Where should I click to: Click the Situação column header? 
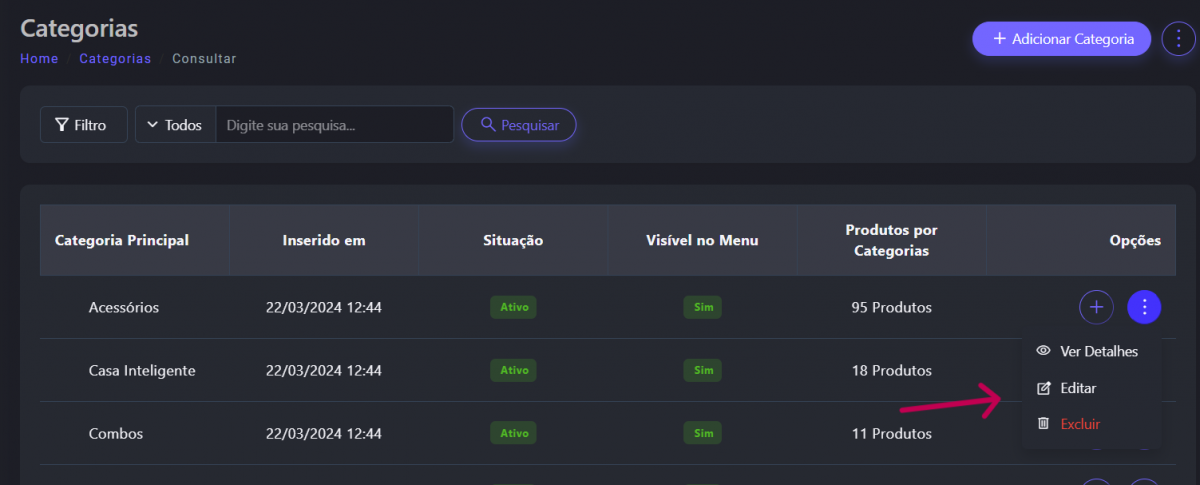pos(513,240)
